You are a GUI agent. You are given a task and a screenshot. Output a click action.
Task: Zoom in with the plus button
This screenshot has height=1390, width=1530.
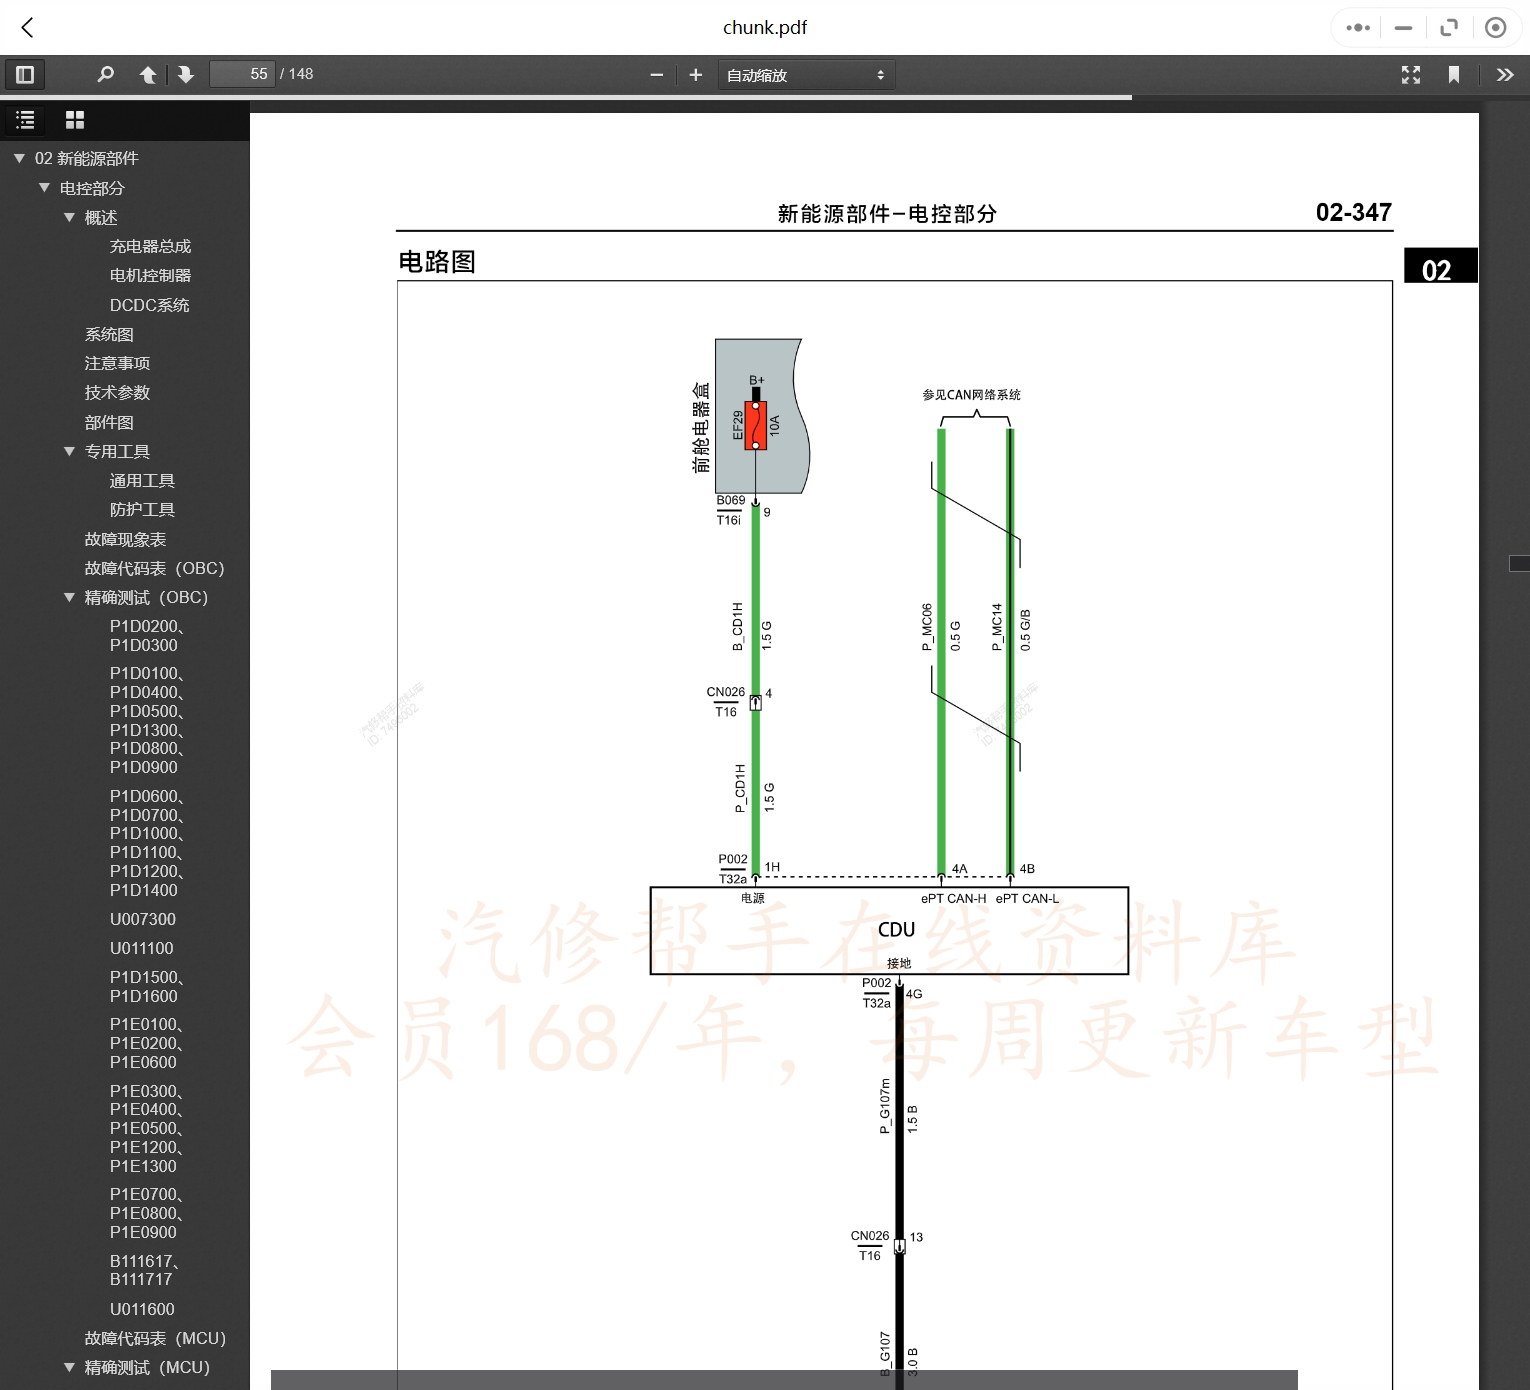tap(696, 75)
